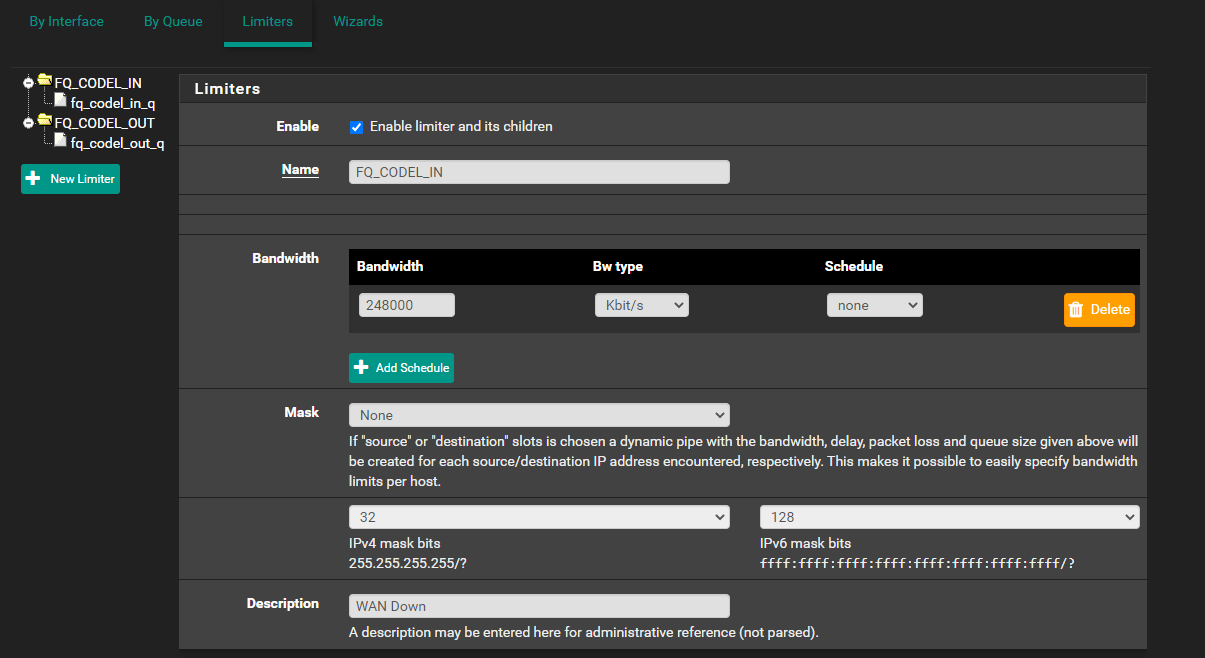Click the Description row label
Viewport: 1205px width, 658px height.
tap(283, 604)
